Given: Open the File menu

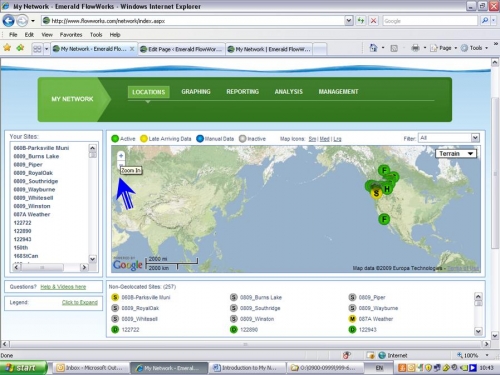Looking at the screenshot, I should coord(13,35).
